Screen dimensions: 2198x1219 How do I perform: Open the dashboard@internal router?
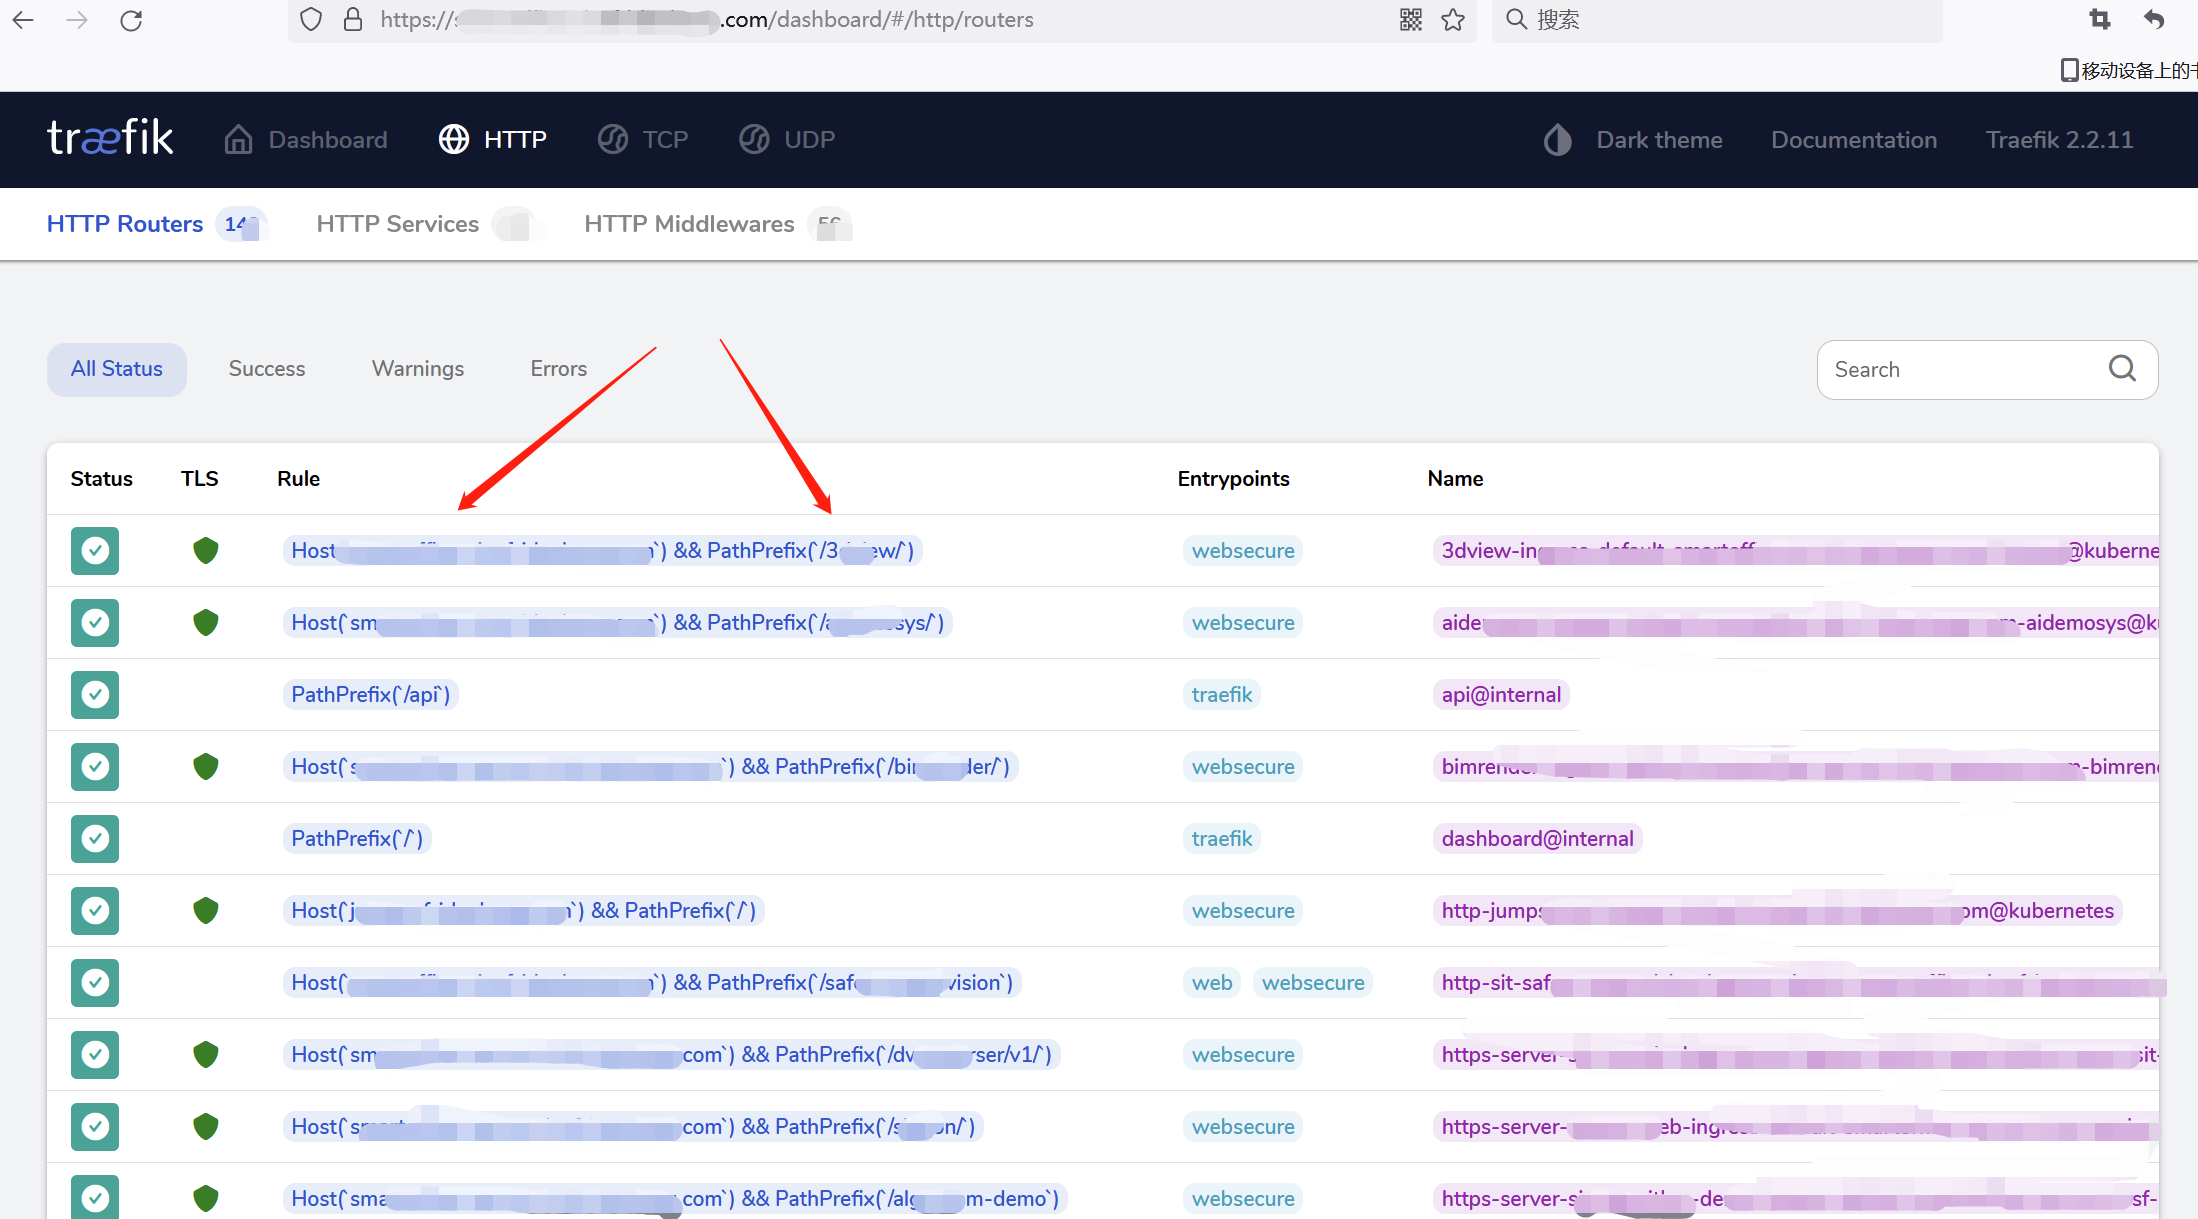click(x=1537, y=838)
